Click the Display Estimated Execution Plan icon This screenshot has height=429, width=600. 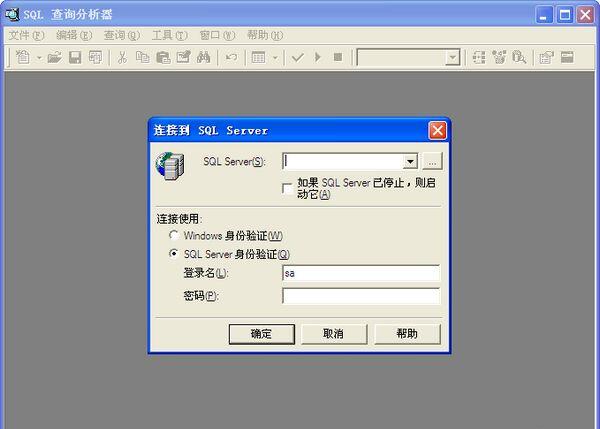point(479,58)
